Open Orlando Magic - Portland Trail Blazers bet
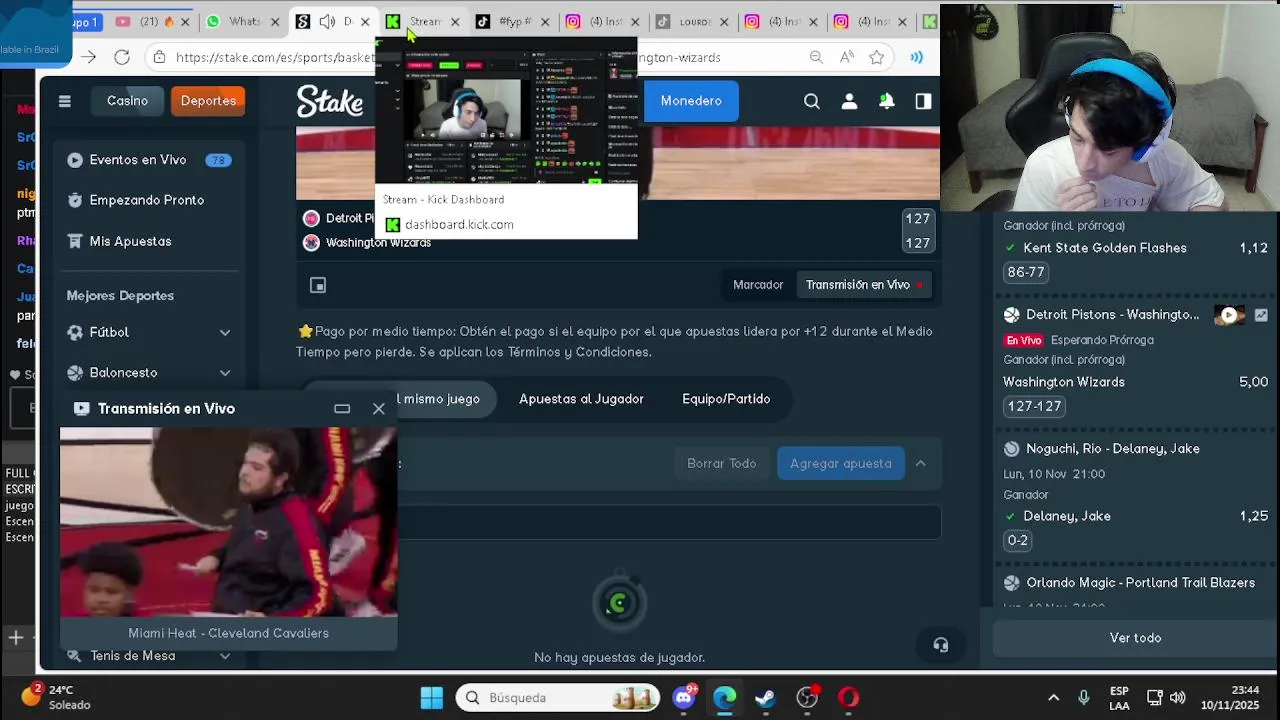 pyautogui.click(x=1140, y=583)
